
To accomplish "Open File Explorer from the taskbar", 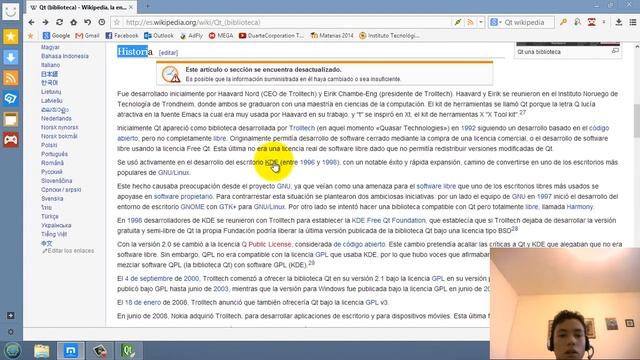I will point(42,351).
